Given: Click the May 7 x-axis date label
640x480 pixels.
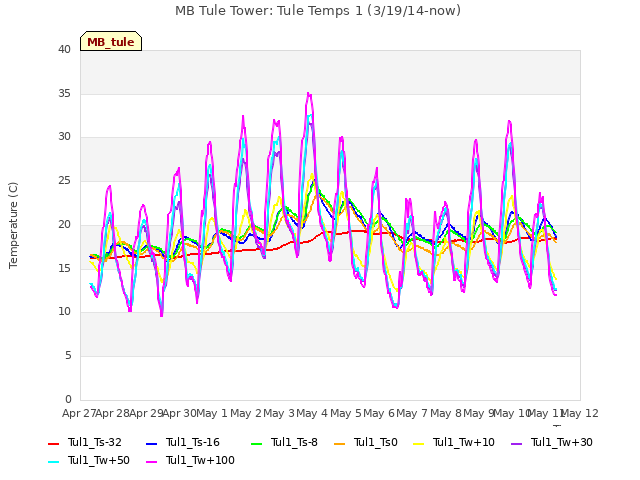Looking at the screenshot, I should click(x=412, y=413).
